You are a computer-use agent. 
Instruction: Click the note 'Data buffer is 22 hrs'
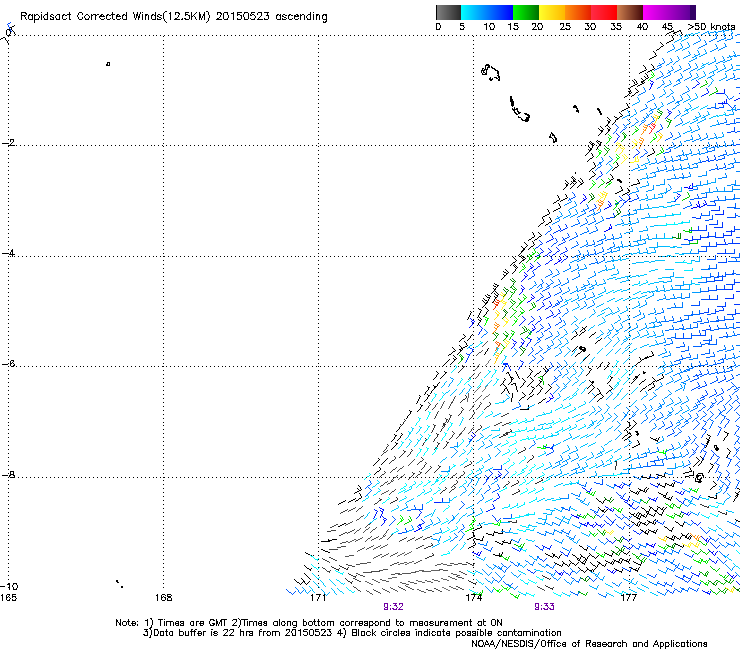click(x=210, y=633)
